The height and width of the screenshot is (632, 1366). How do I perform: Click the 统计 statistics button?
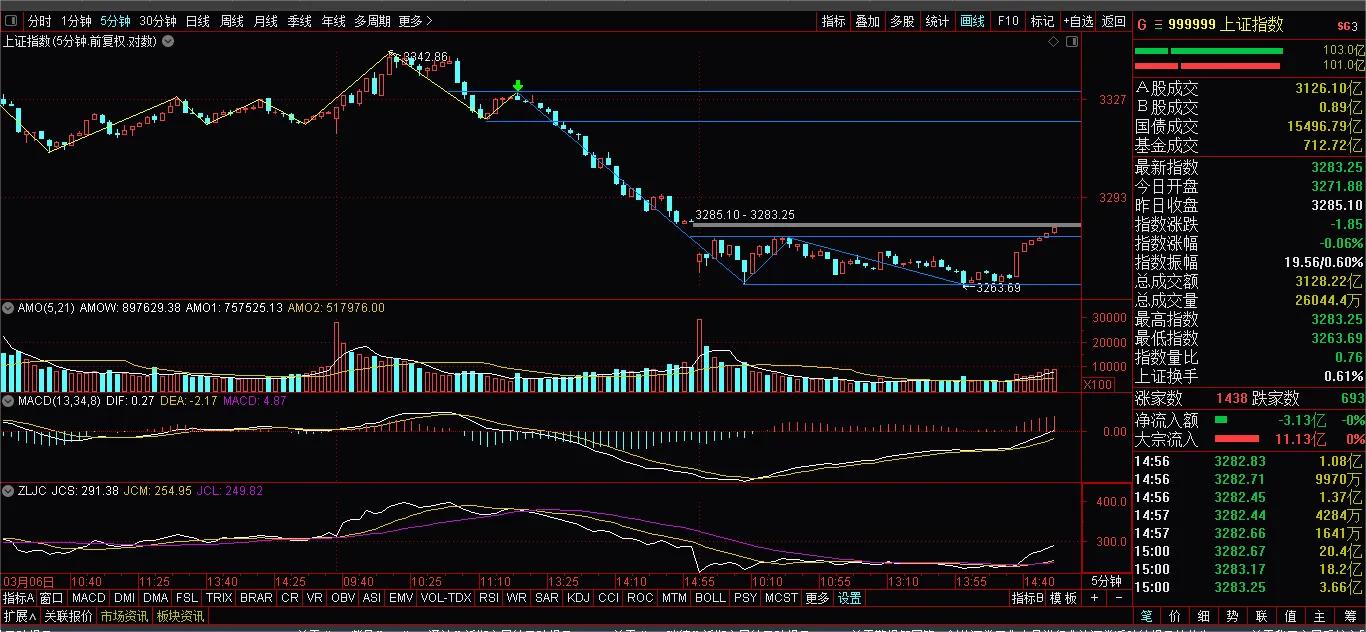[x=937, y=21]
